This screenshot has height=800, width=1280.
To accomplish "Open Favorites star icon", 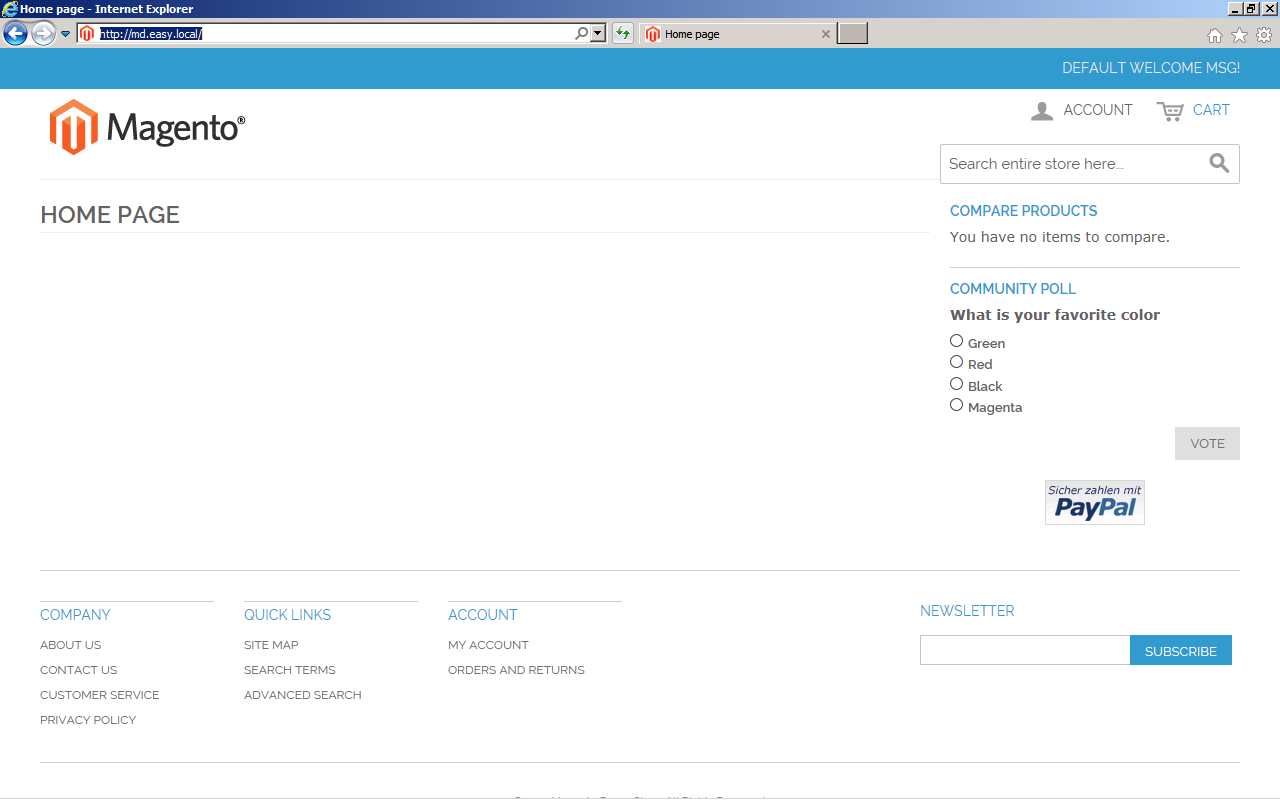I will point(1239,35).
